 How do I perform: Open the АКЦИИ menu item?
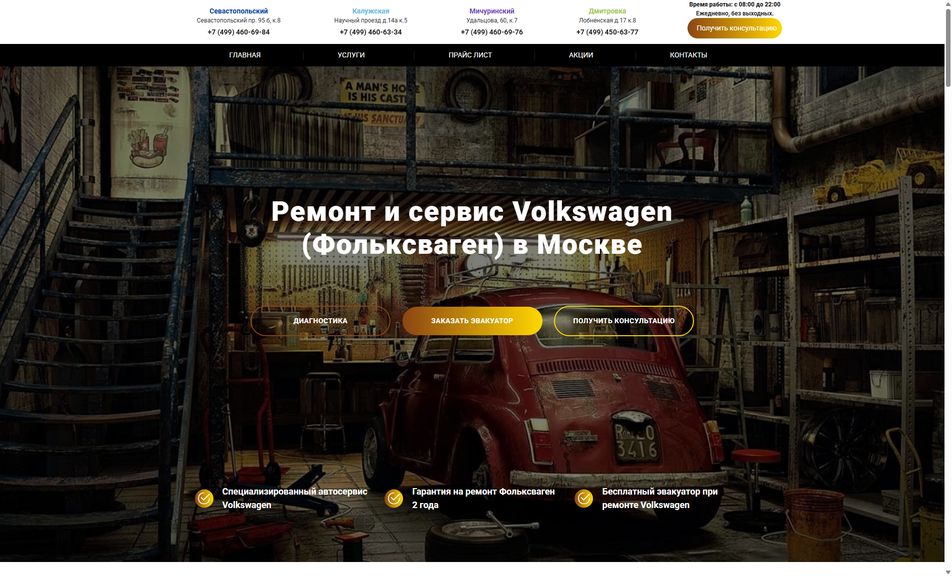(580, 55)
